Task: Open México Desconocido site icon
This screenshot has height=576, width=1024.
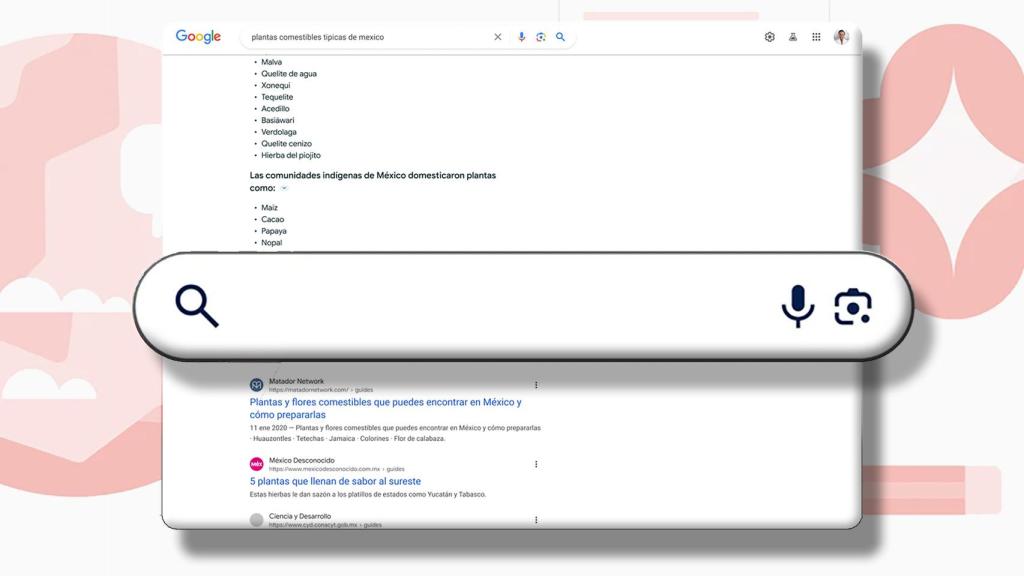Action: tap(257, 464)
